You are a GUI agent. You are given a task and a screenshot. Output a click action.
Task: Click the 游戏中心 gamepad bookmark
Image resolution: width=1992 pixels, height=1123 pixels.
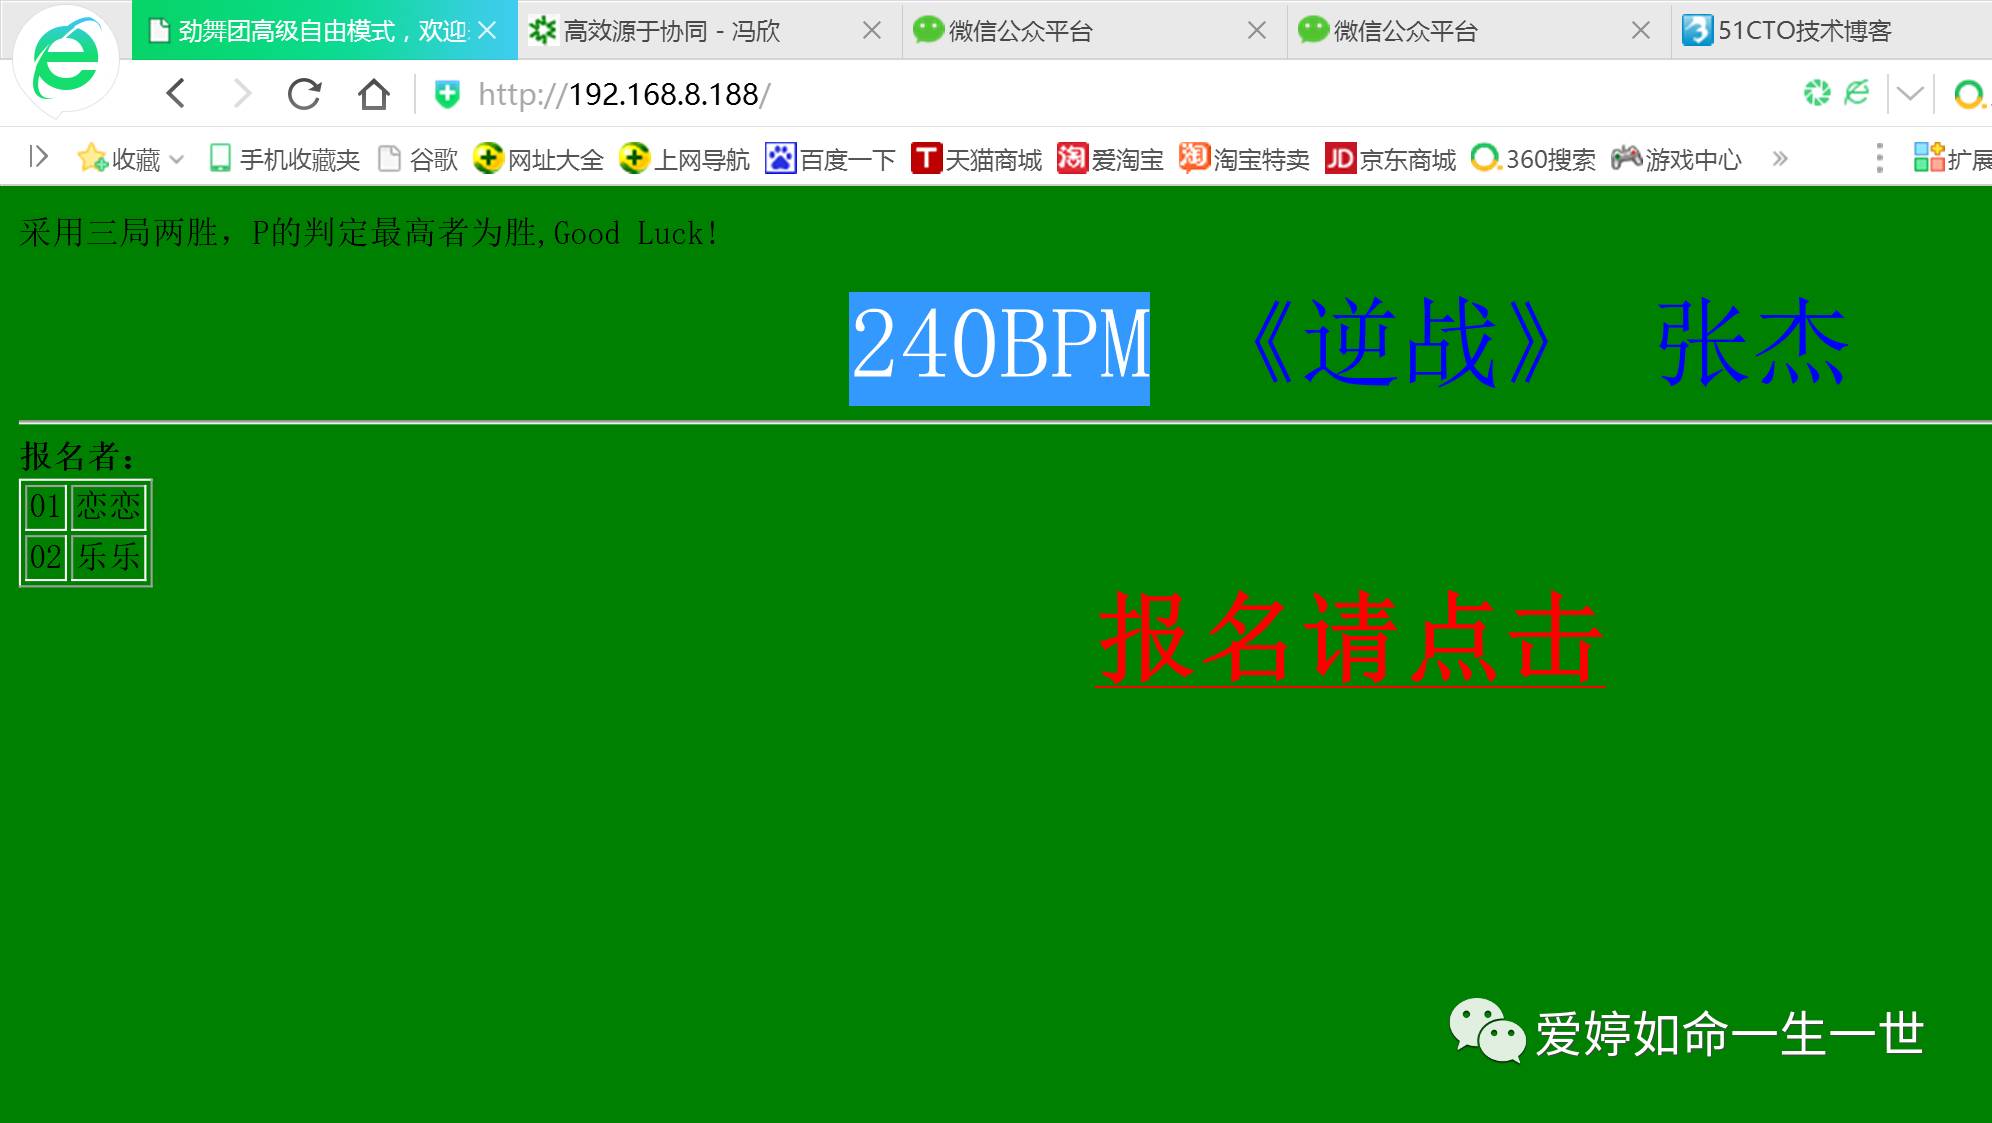click(x=1677, y=159)
